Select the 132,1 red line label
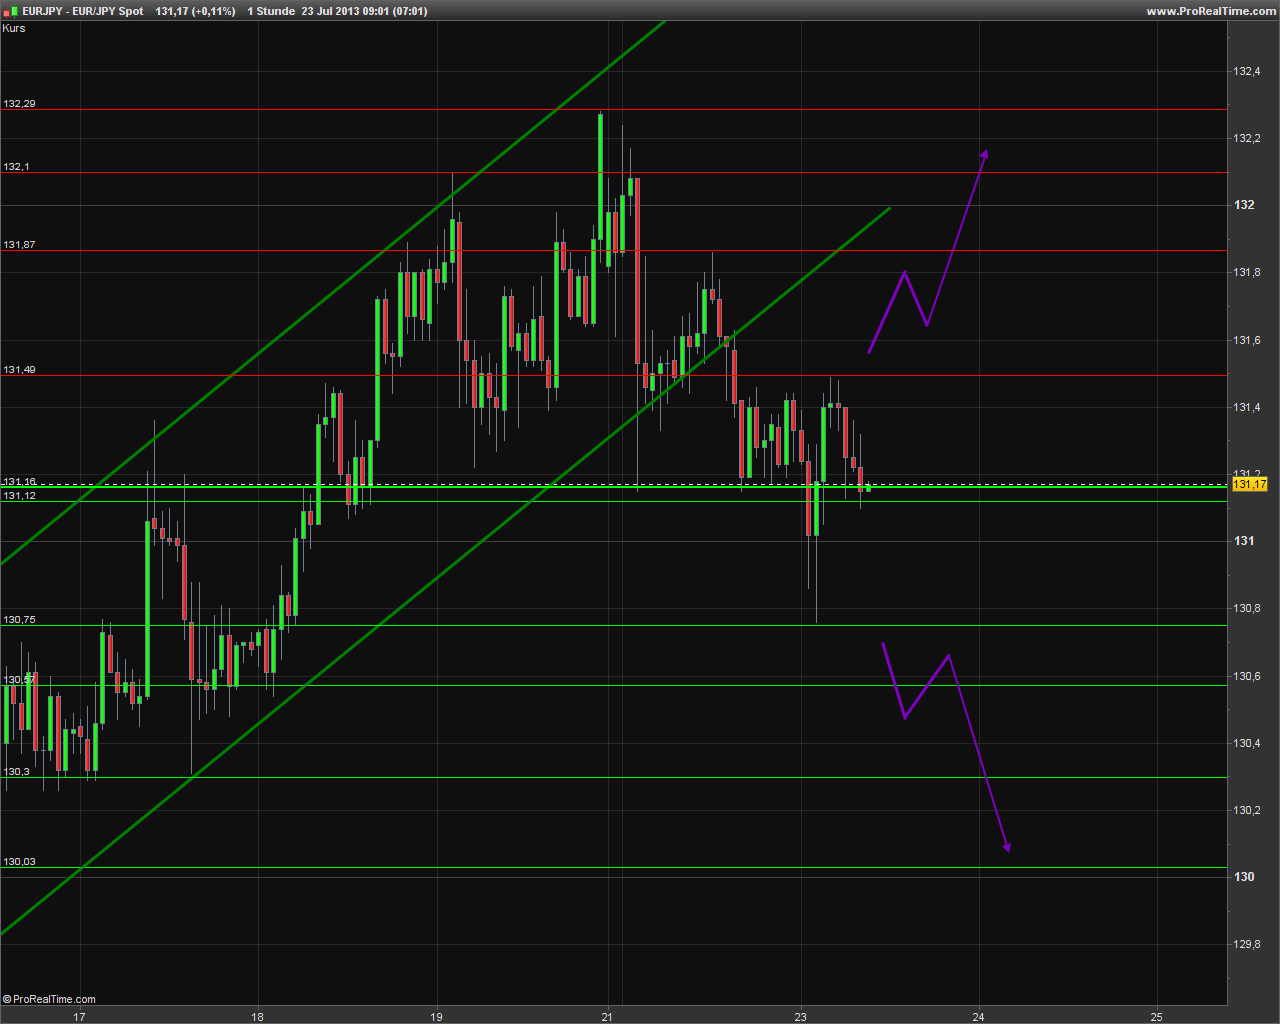 pyautogui.click(x=16, y=166)
